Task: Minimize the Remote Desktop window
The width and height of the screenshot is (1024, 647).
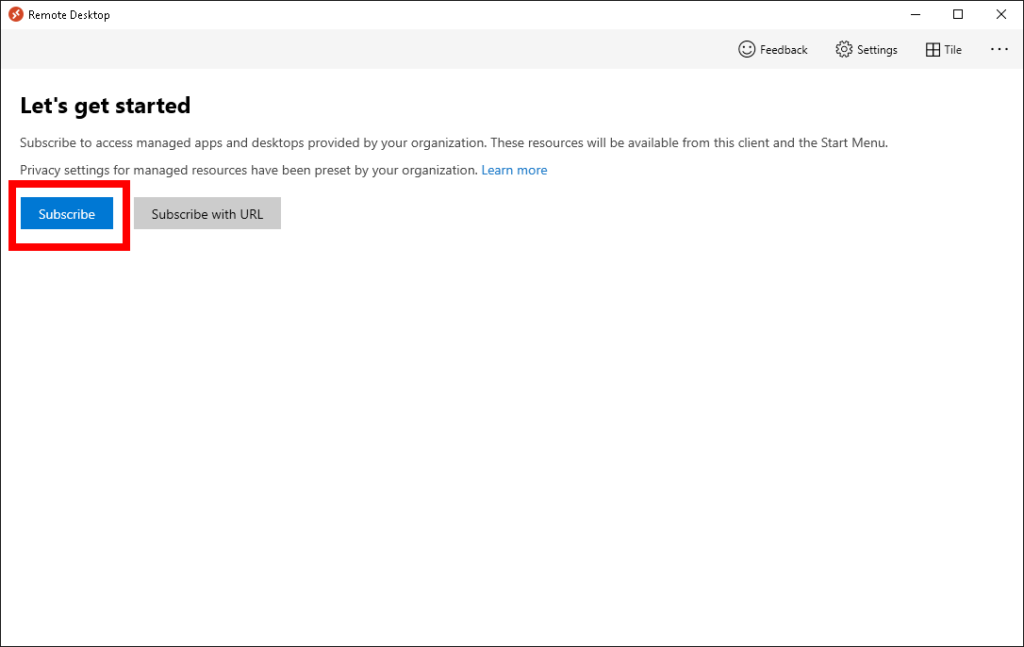Action: tap(916, 14)
